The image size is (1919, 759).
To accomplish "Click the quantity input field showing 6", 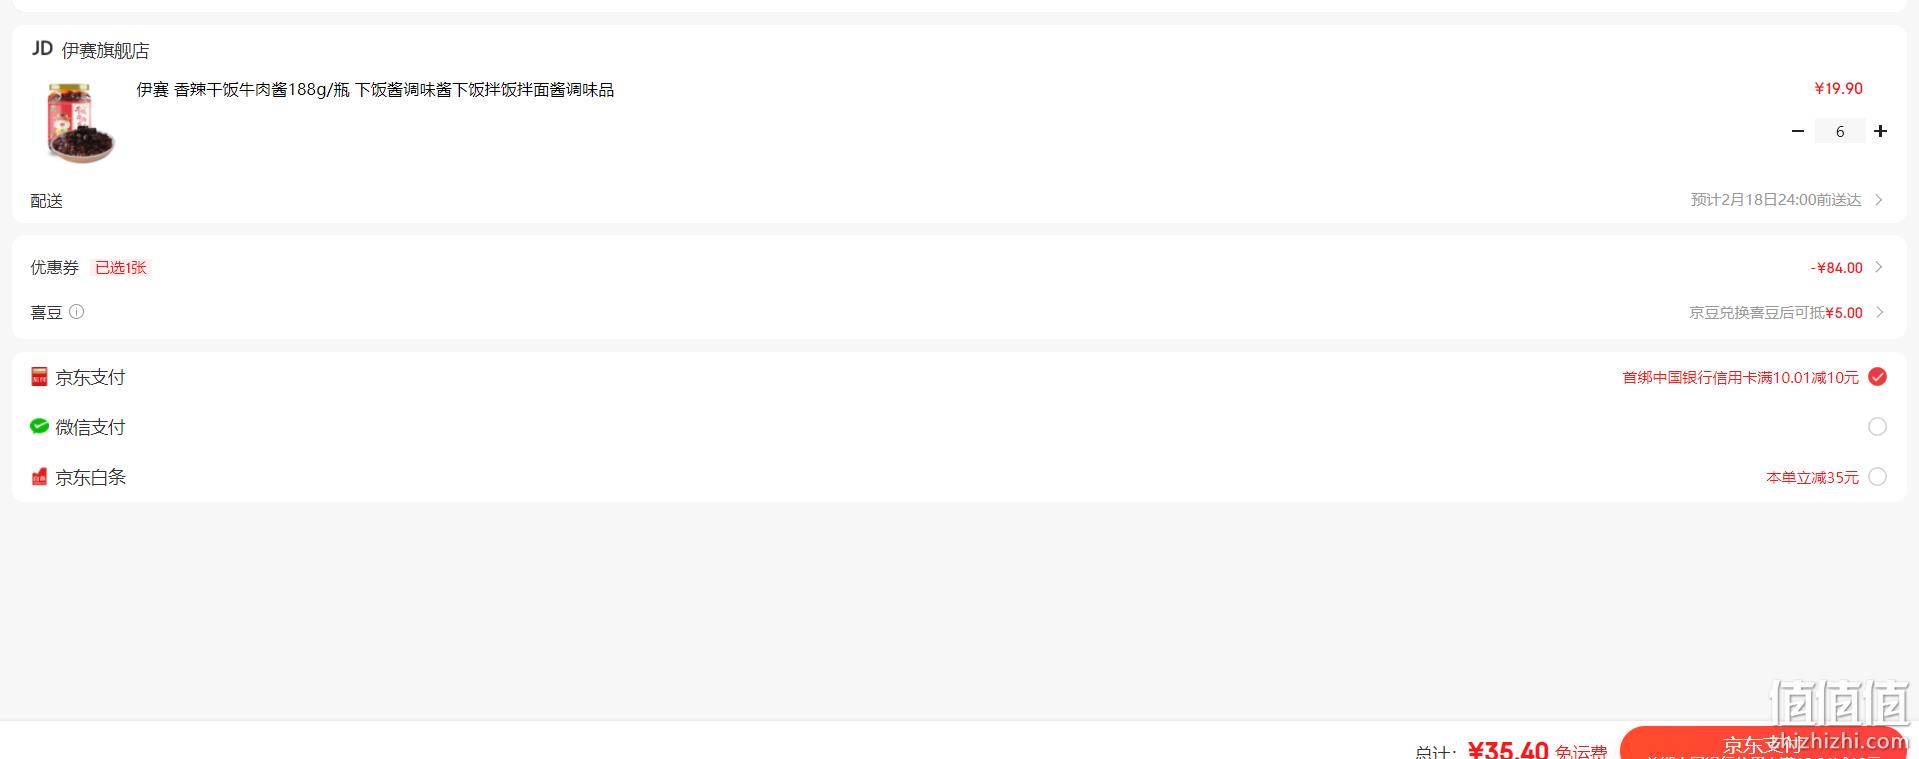I will tap(1839, 131).
